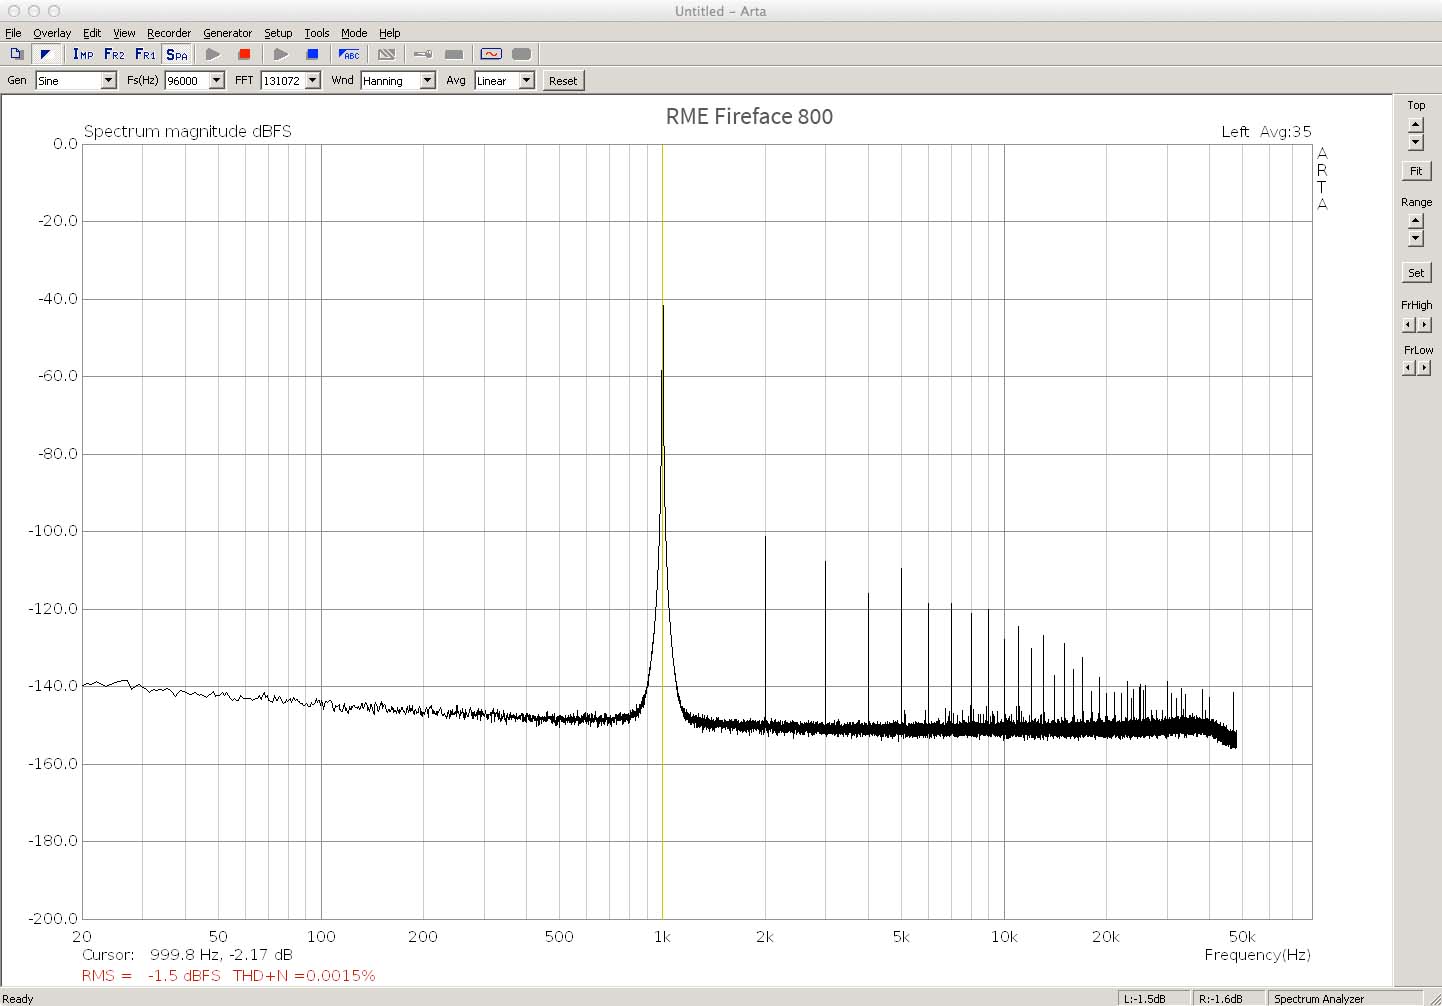Lower graph Top with down arrow
Viewport: 1442px width, 1006px height.
pos(1415,142)
